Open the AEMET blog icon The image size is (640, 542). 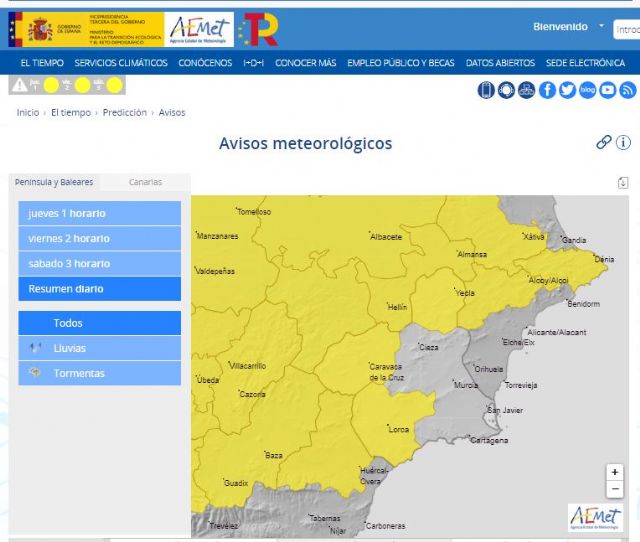(587, 90)
